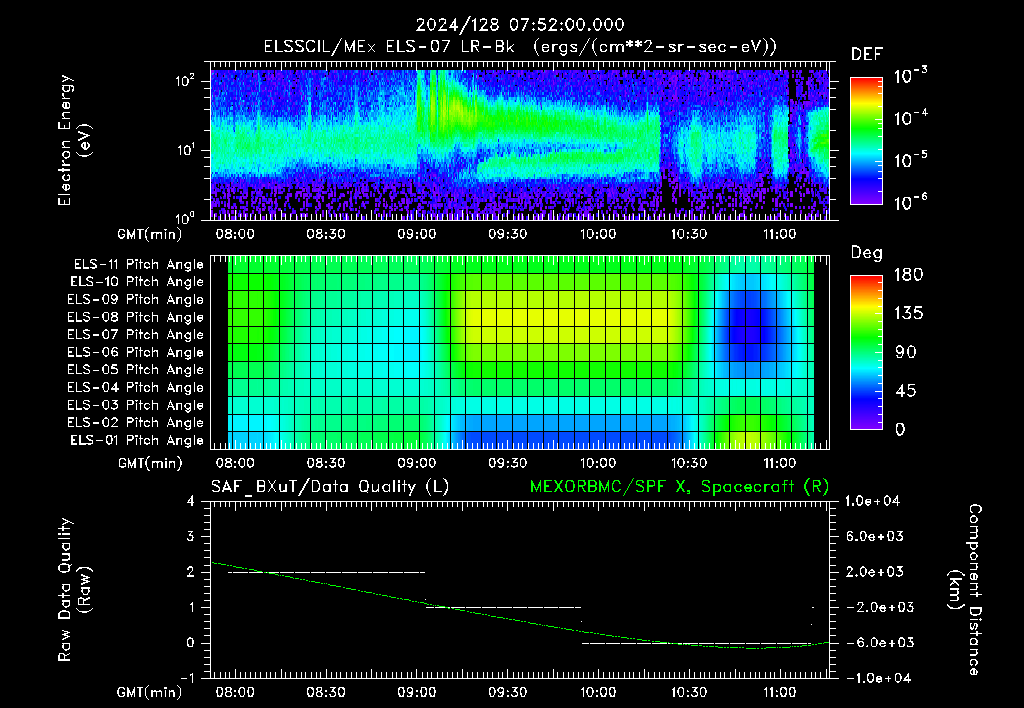Image resolution: width=1024 pixels, height=708 pixels.
Task: Select the Raw Data Quality (Raw) axis label
Action: 74,590
